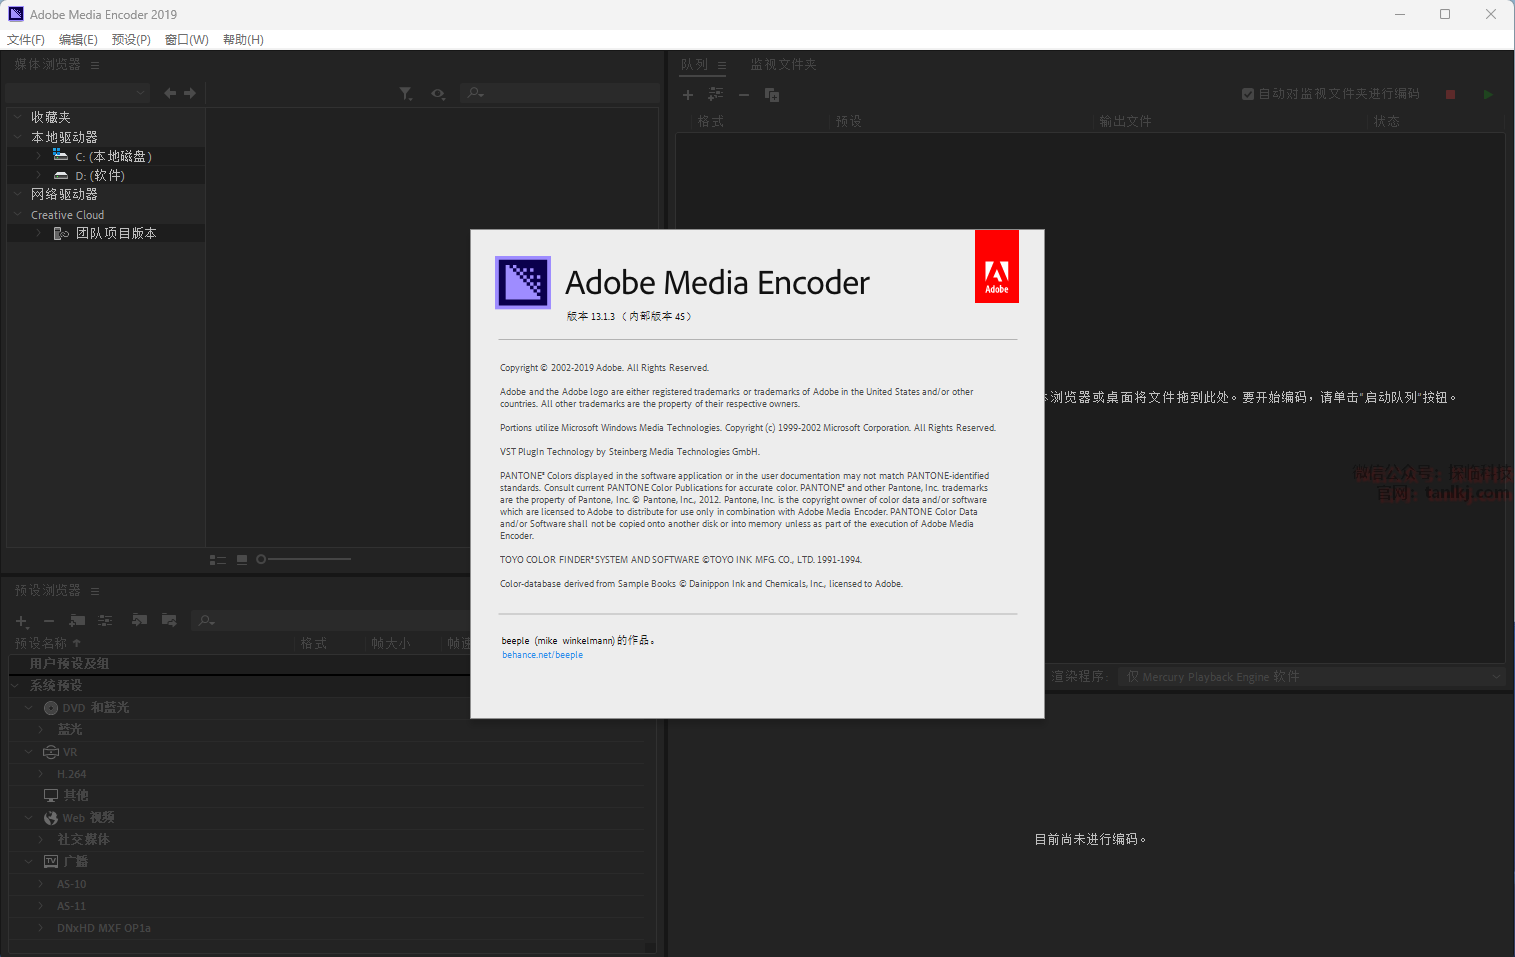The height and width of the screenshot is (957, 1515).
Task: Switch to the 监视文件夹 tab
Action: (x=783, y=64)
